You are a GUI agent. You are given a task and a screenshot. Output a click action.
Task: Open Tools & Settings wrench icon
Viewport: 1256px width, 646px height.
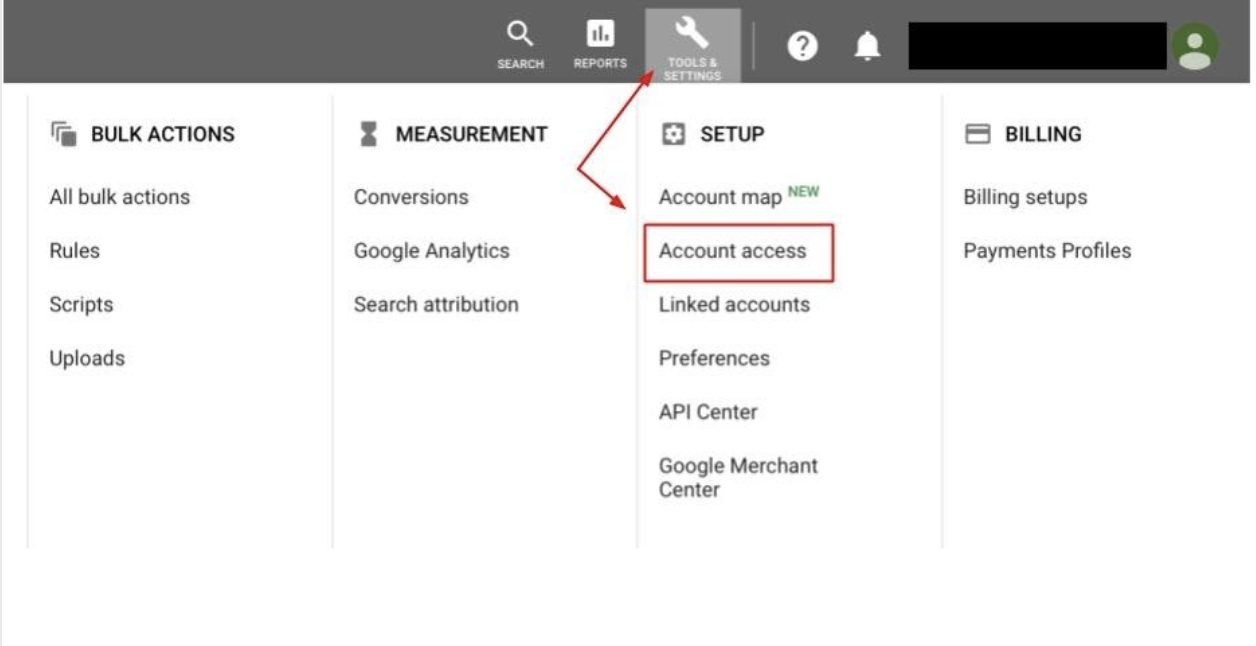coord(692,34)
